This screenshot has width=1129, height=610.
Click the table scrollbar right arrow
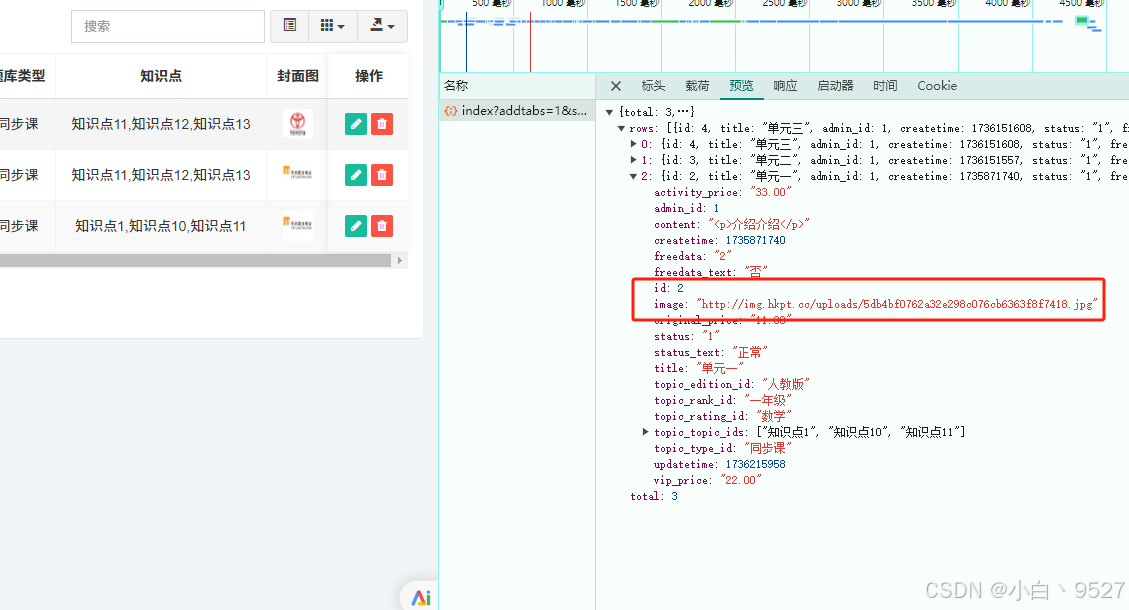(400, 261)
